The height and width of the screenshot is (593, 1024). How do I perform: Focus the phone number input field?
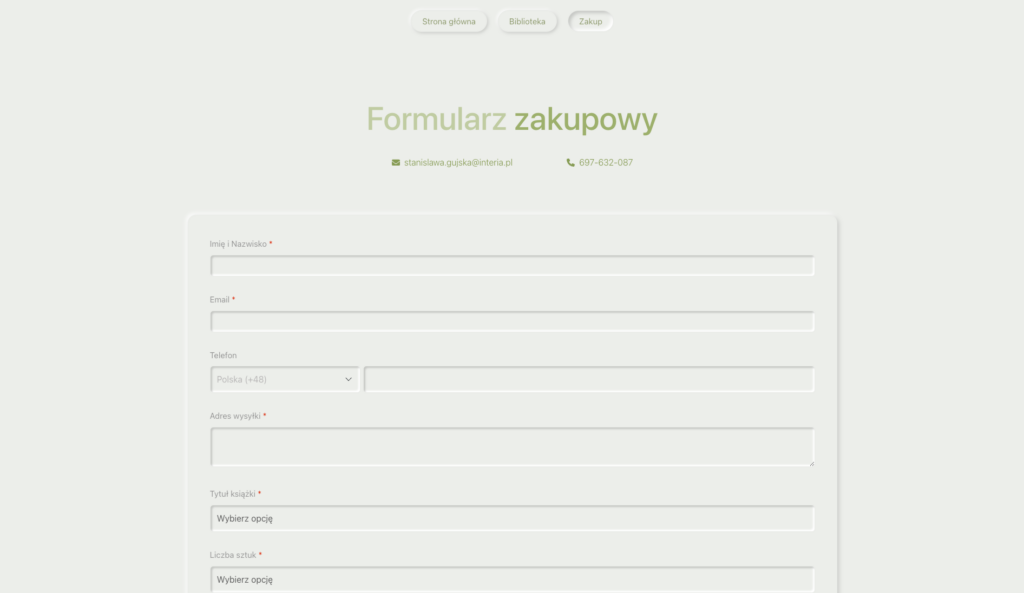pos(589,379)
